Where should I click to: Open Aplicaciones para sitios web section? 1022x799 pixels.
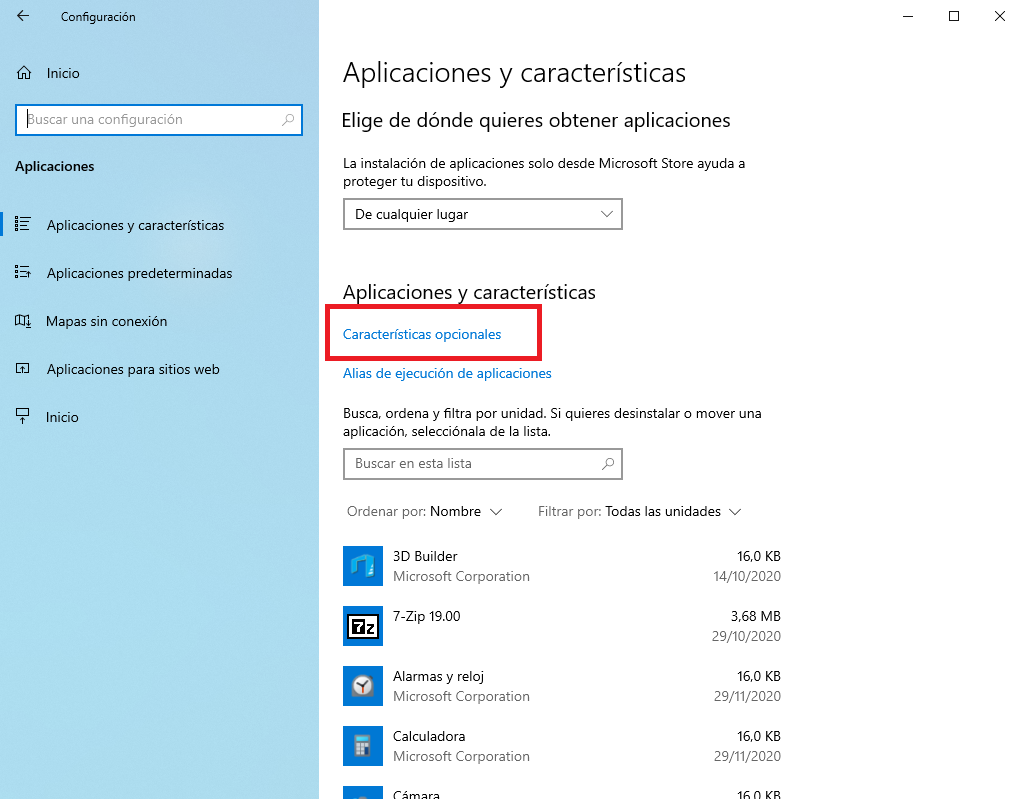pyautogui.click(x=132, y=369)
